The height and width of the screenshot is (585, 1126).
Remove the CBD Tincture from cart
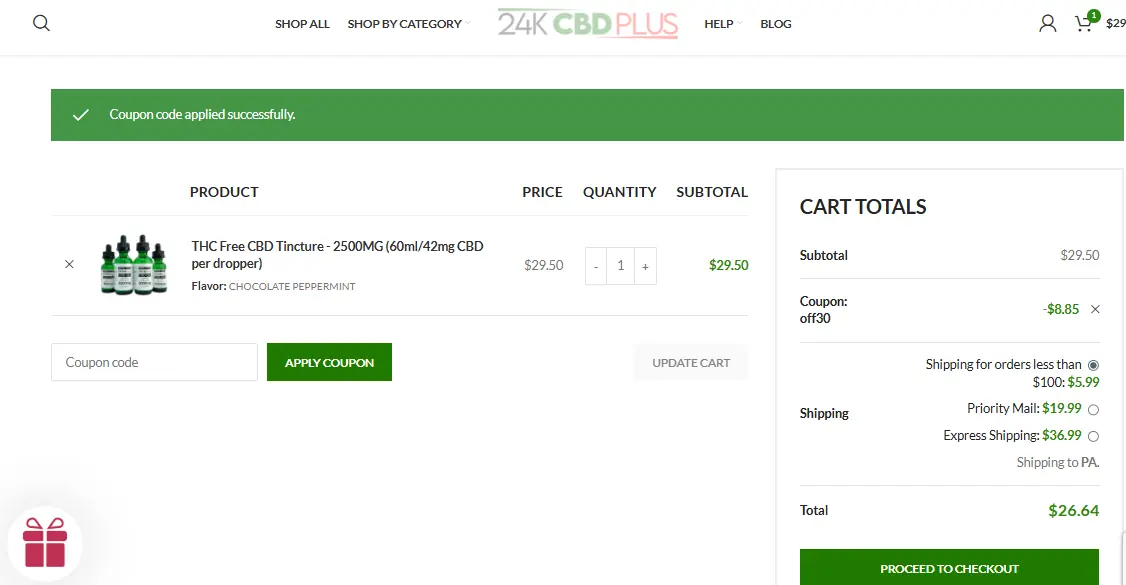point(69,265)
